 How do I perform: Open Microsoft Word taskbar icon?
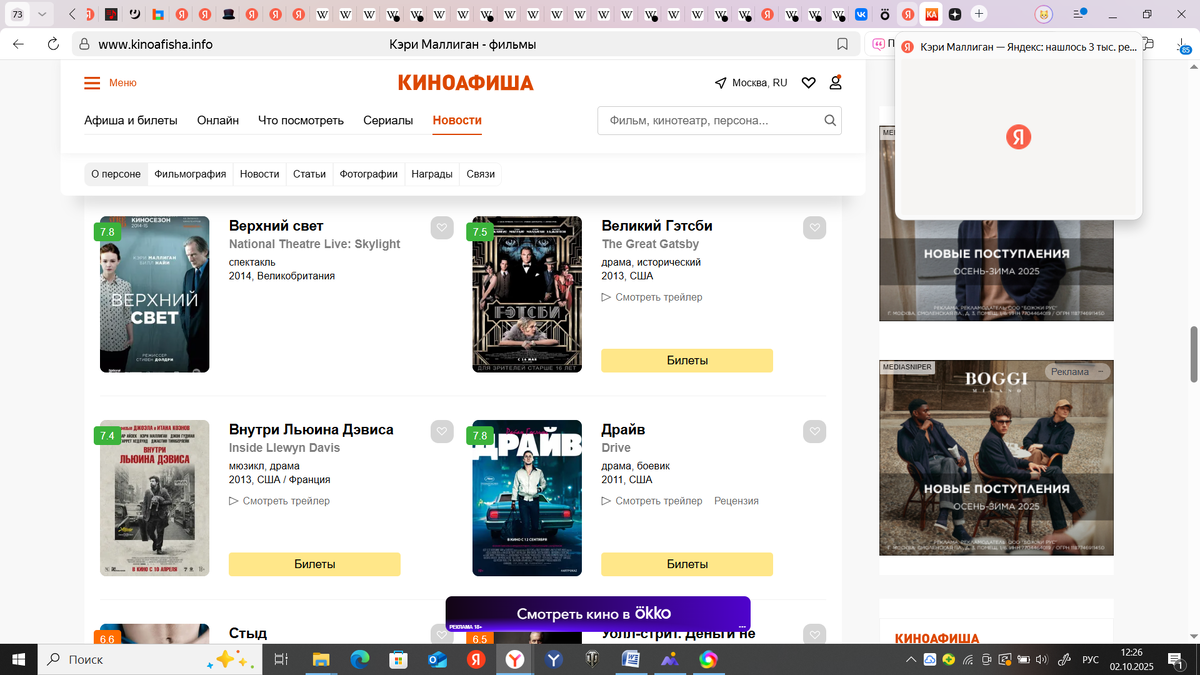pos(630,660)
